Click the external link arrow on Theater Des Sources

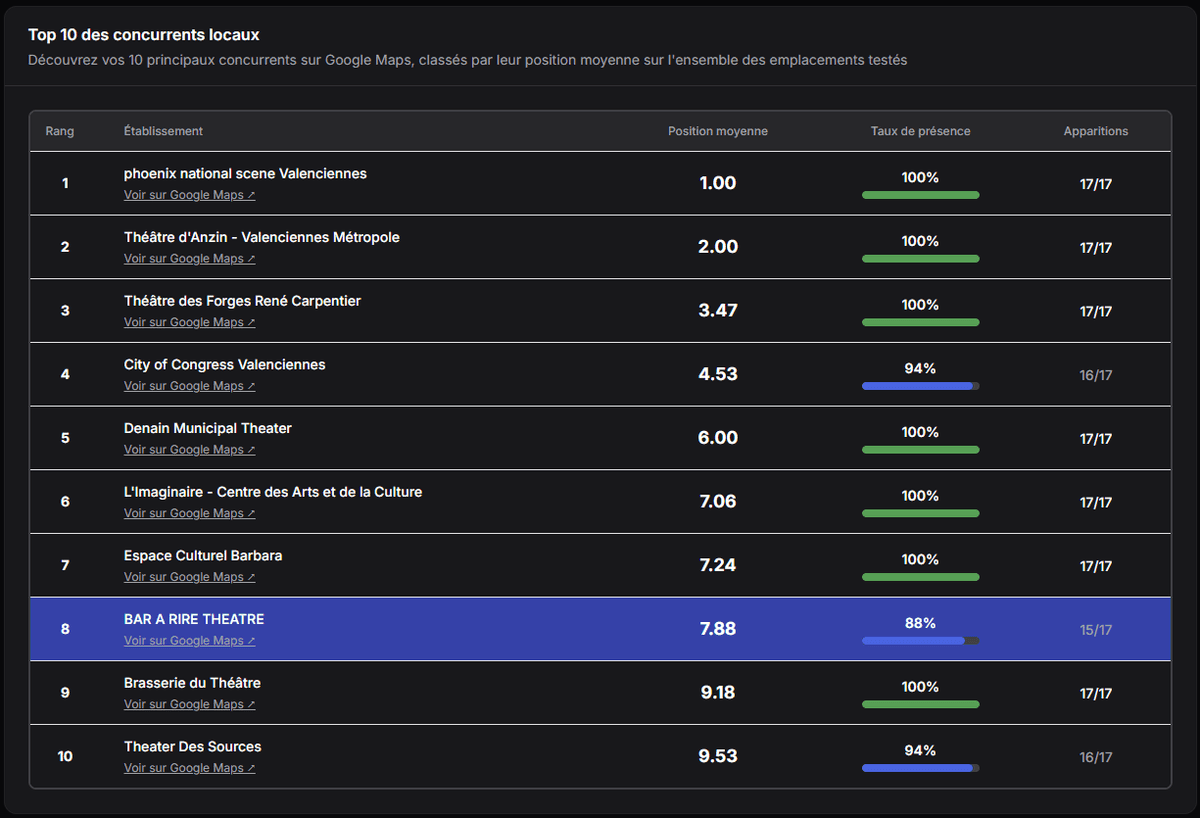(x=250, y=768)
